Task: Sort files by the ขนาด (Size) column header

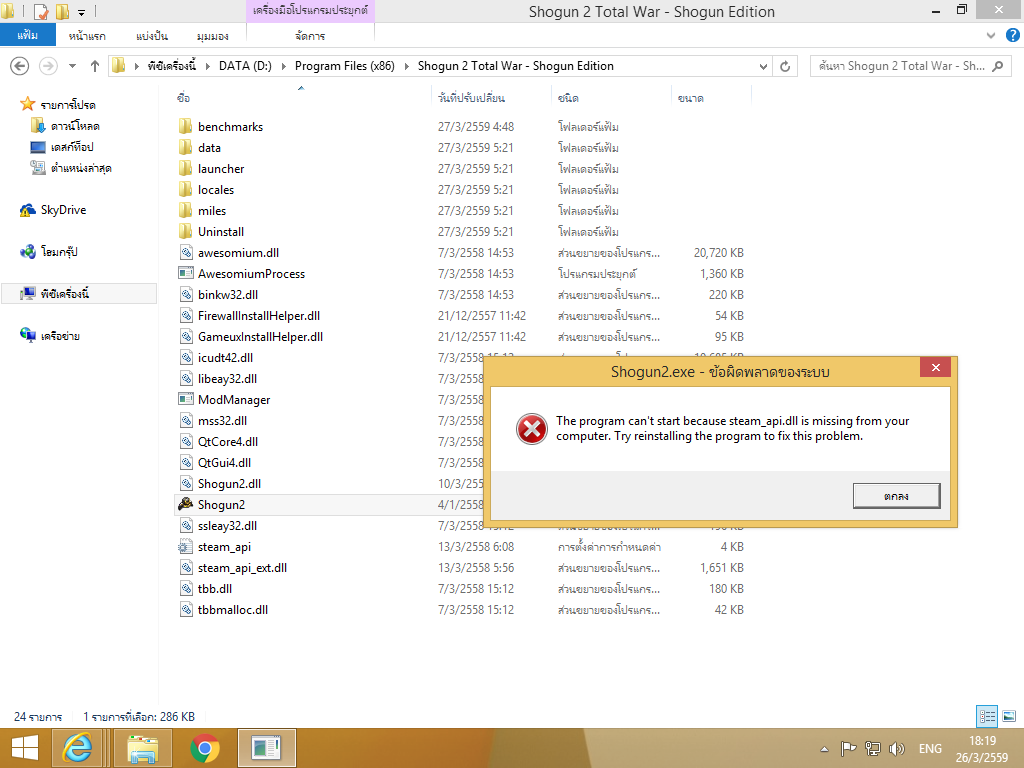Action: click(690, 98)
